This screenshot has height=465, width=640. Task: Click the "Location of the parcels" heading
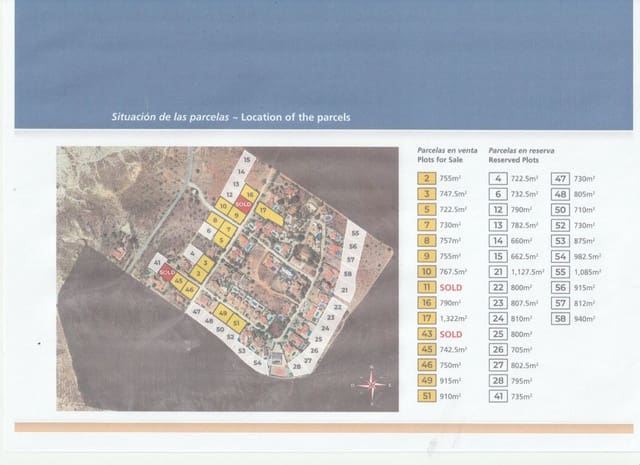296,117
